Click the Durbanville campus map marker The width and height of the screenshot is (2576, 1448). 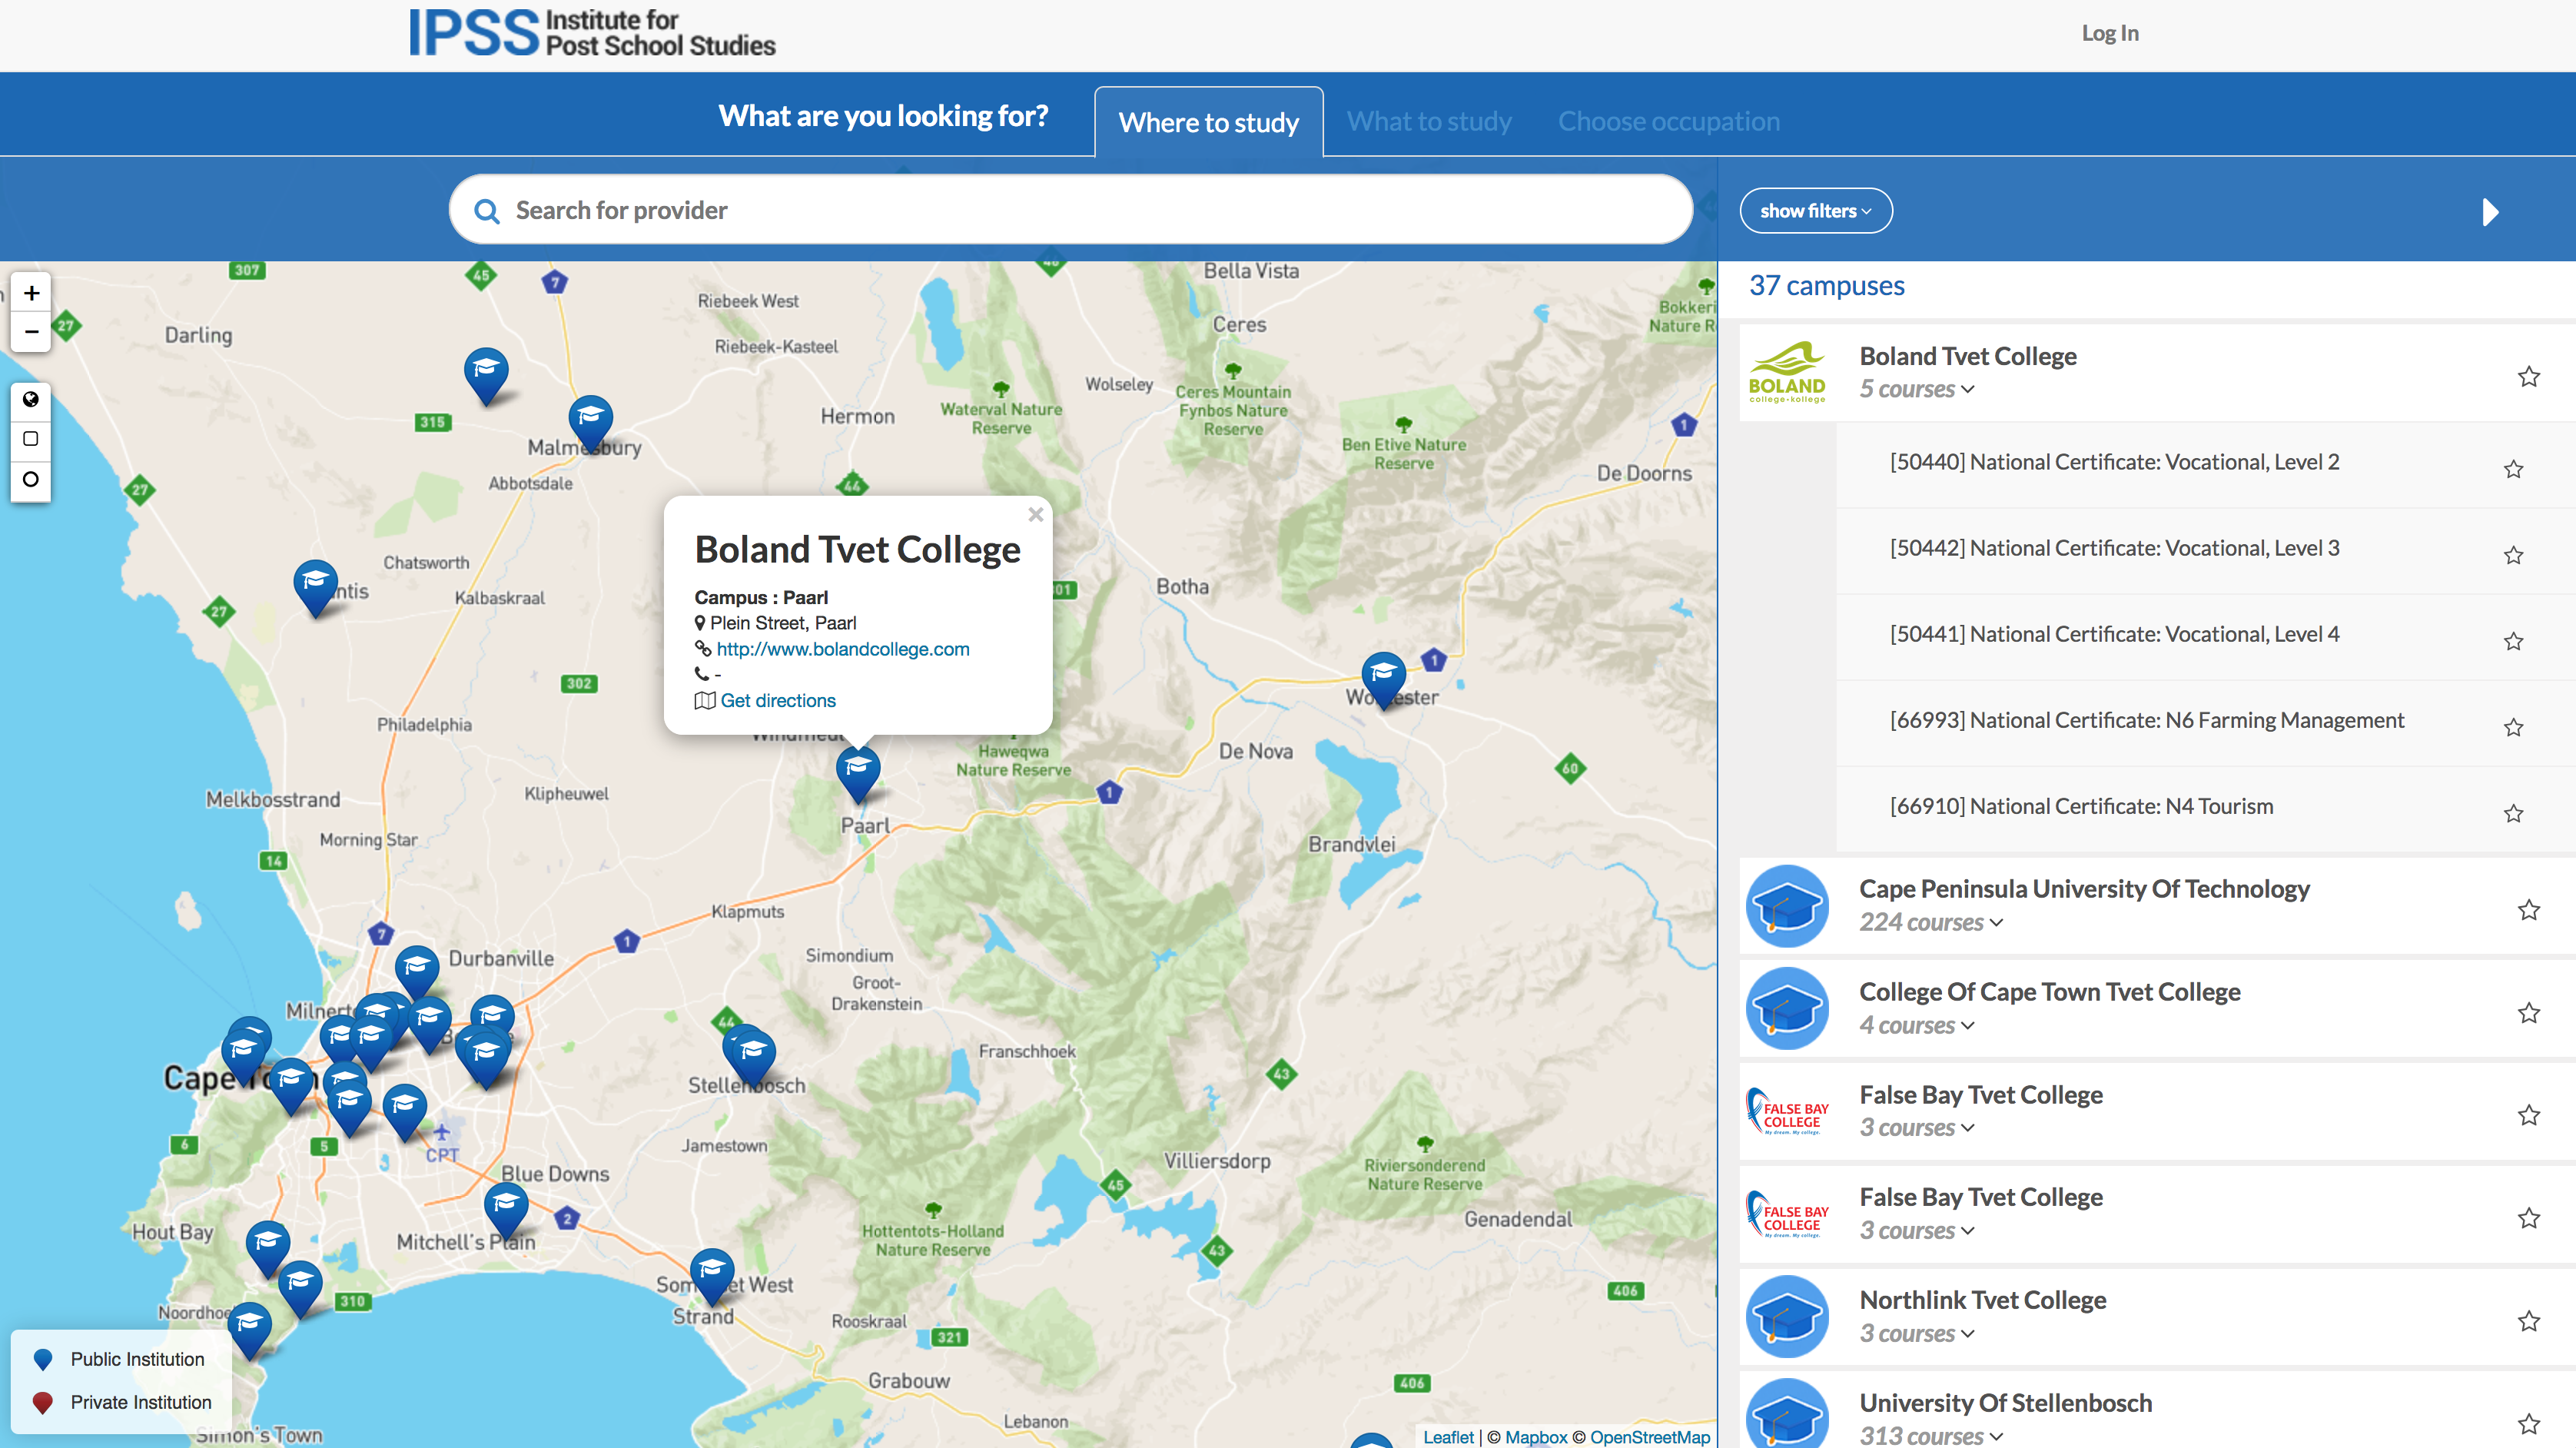[417, 974]
